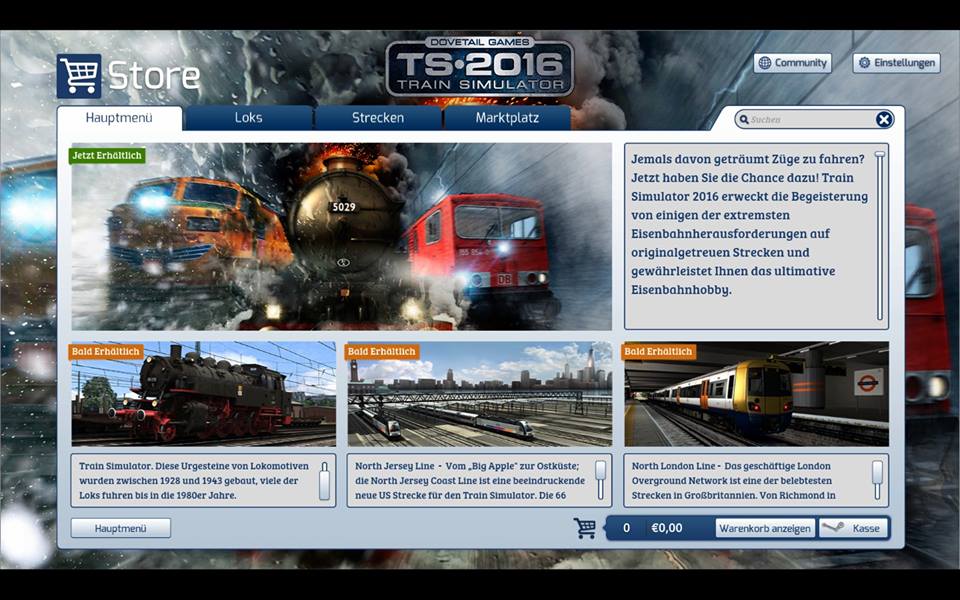The image size is (960, 600).
Task: Click the 'North London Line' description text
Action: [733, 481]
